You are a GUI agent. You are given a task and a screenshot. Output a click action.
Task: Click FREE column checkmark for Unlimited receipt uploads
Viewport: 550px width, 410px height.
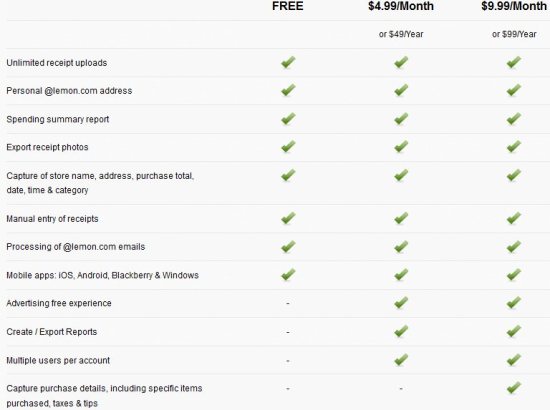288,62
